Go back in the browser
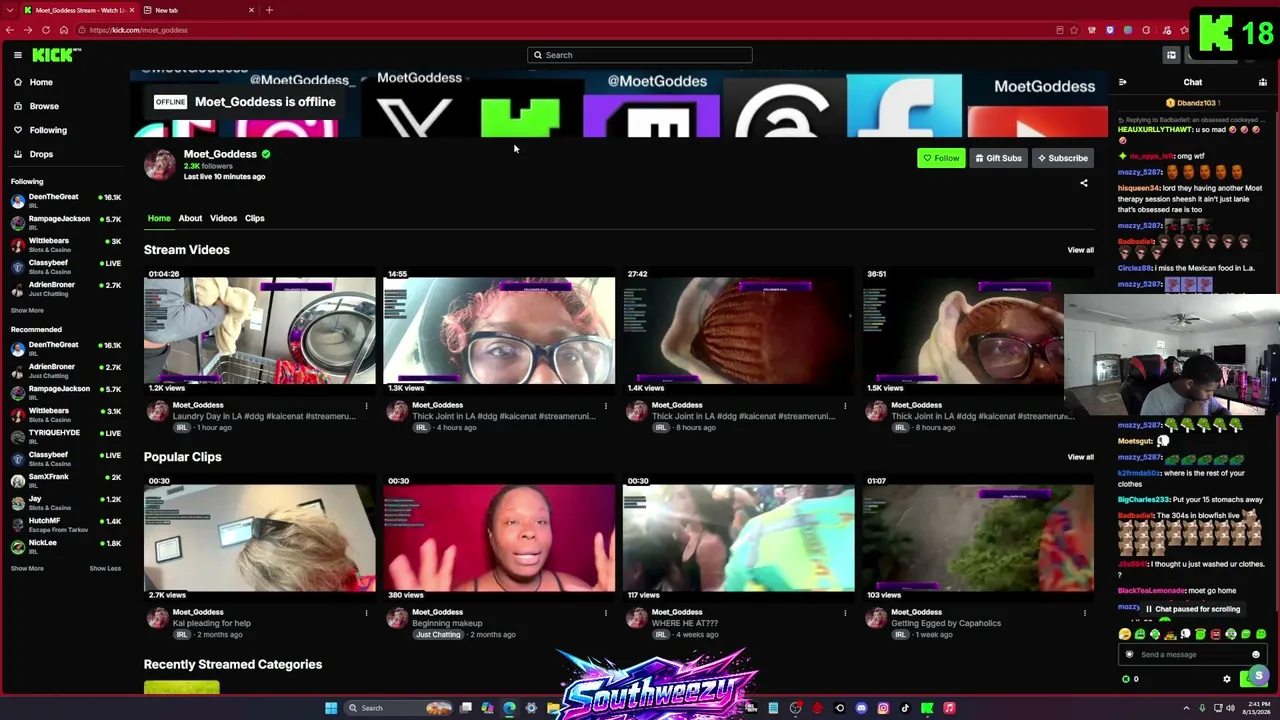 coord(10,30)
